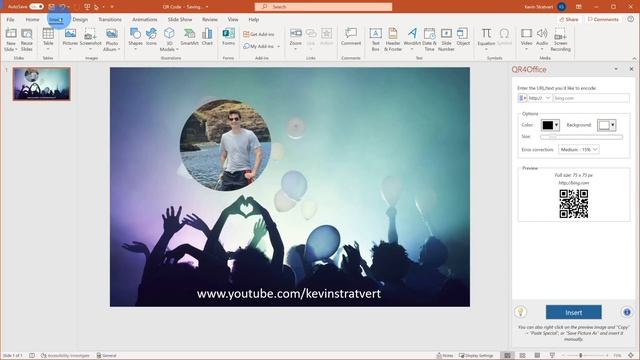Screen dimensions: 640x360
Task: Click the Save icon in title bar
Action: coord(51,7)
